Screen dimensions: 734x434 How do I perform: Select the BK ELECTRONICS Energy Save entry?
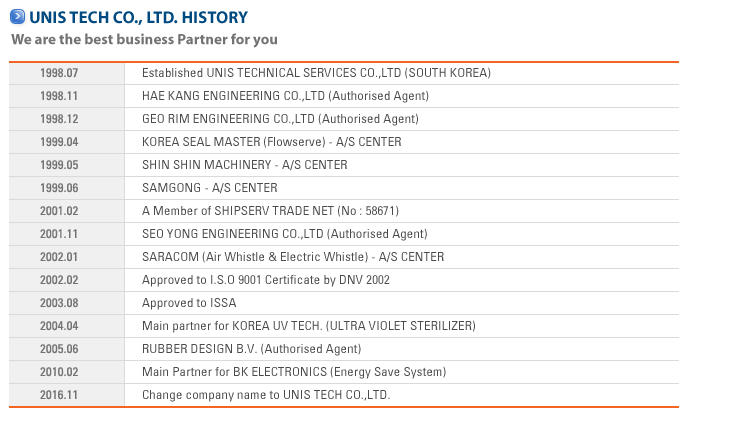(x=294, y=372)
